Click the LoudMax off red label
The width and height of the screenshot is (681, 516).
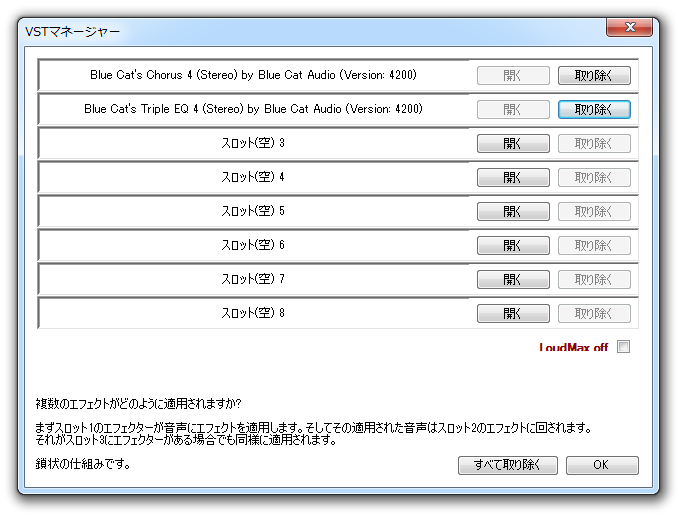[573, 347]
